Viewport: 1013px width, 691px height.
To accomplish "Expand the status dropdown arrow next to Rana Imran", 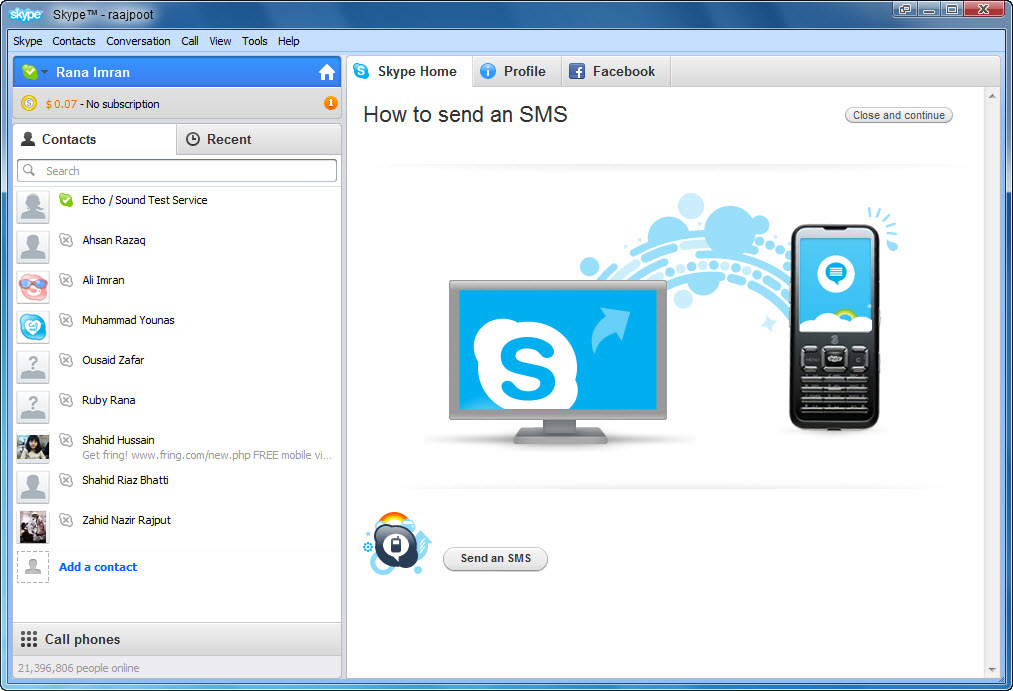I will (x=45, y=72).
